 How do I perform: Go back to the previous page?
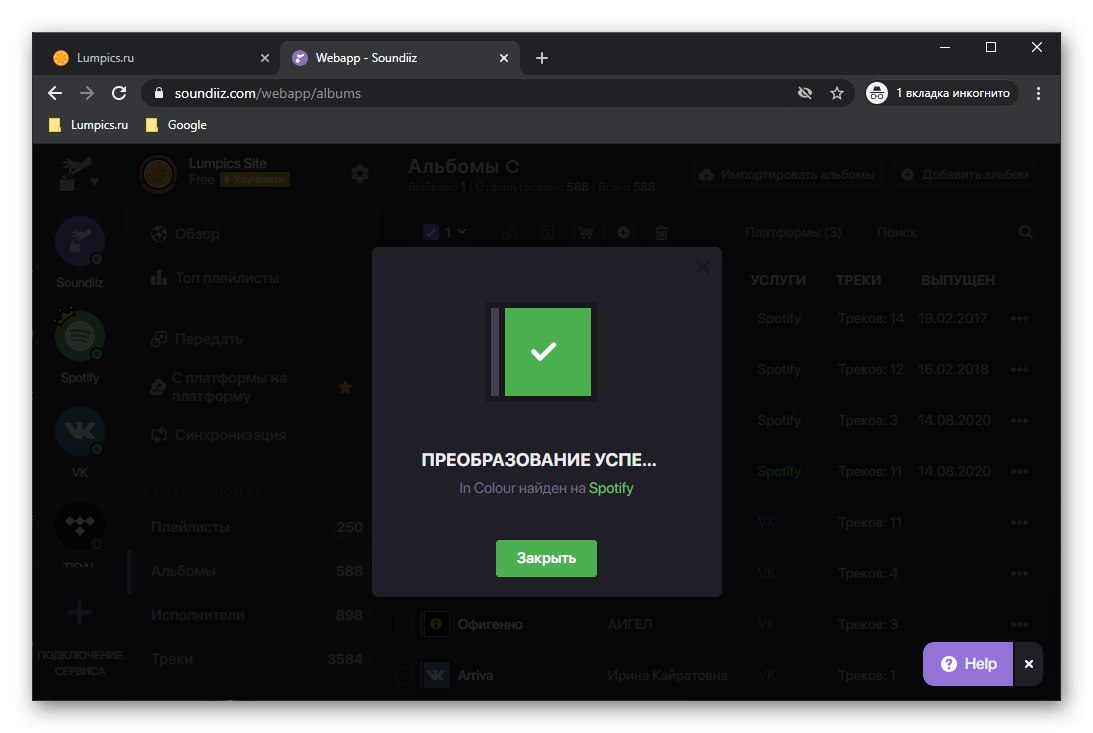pyautogui.click(x=55, y=93)
